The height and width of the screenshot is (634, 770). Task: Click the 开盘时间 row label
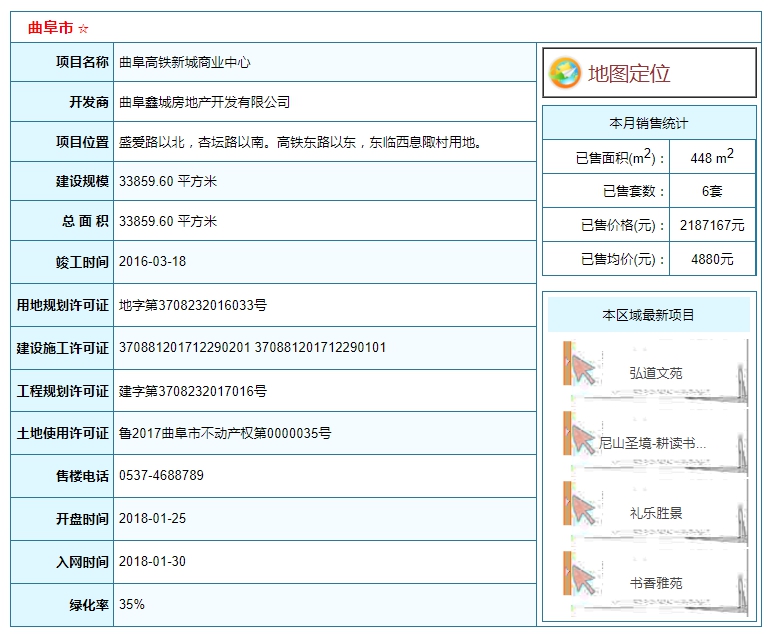(82, 519)
